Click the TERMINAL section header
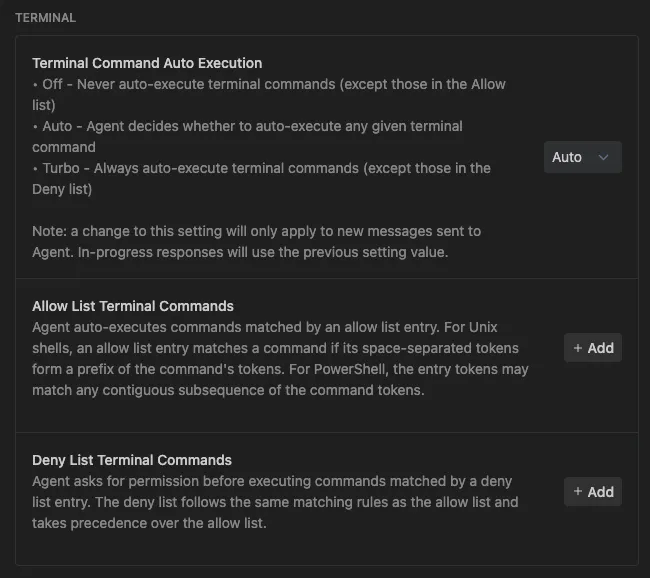The width and height of the screenshot is (650, 578). pos(45,18)
